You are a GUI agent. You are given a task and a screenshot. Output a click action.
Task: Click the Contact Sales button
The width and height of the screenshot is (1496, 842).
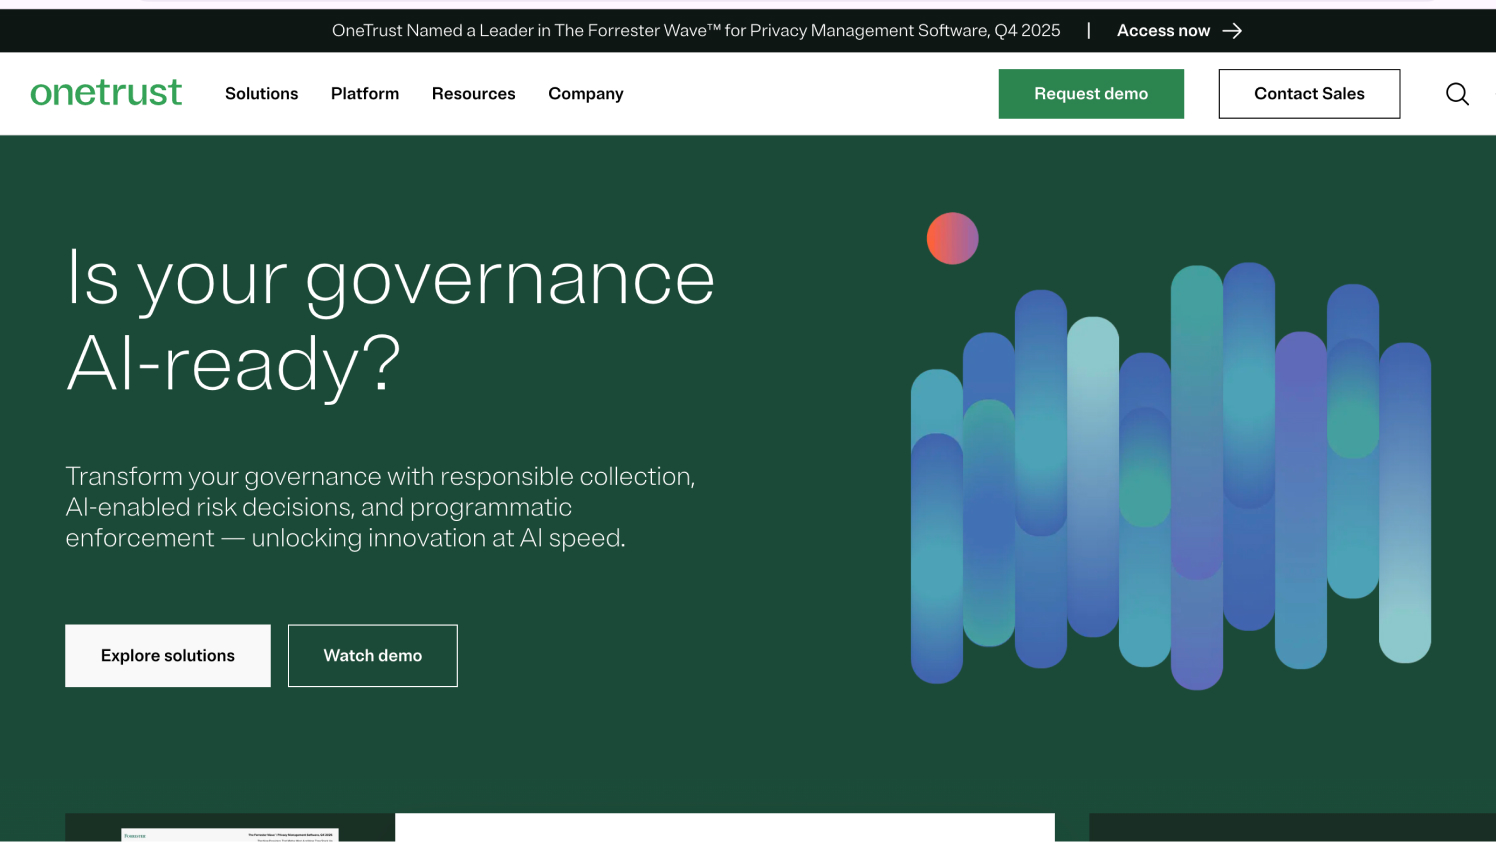click(1309, 93)
